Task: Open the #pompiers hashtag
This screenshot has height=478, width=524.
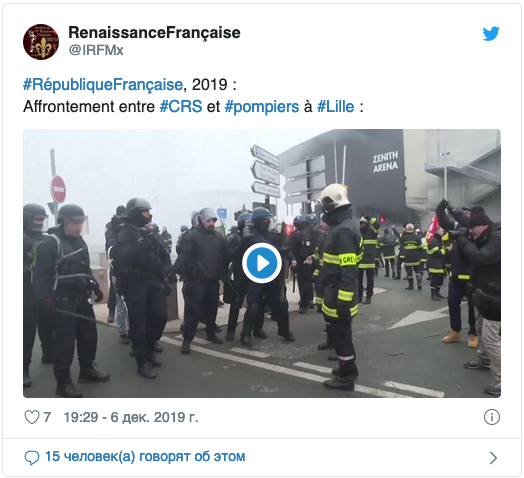Action: click(262, 107)
